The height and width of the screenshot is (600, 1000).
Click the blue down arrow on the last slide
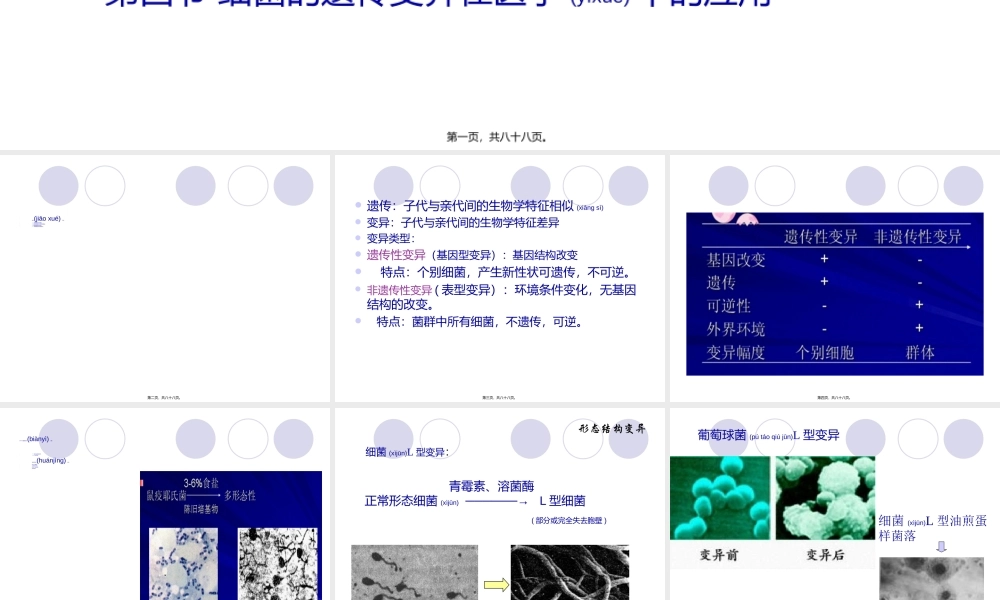(x=940, y=547)
